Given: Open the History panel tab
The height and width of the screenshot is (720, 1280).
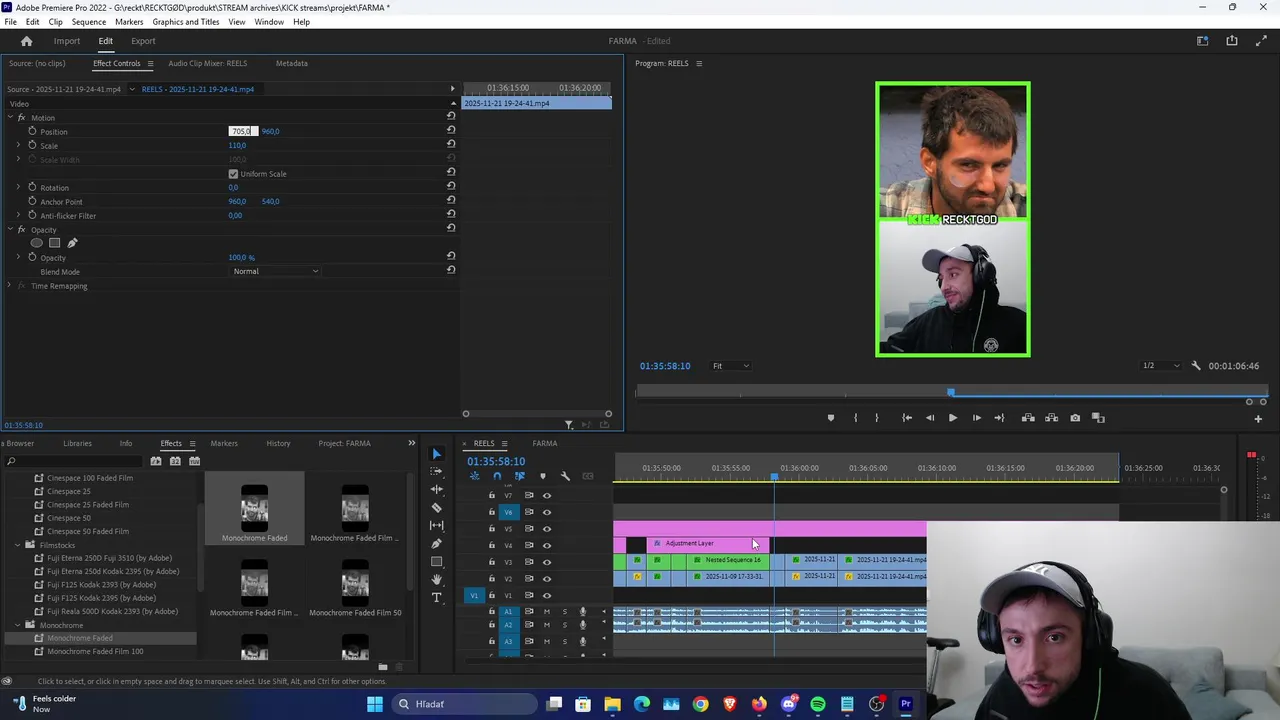Looking at the screenshot, I should (x=278, y=443).
